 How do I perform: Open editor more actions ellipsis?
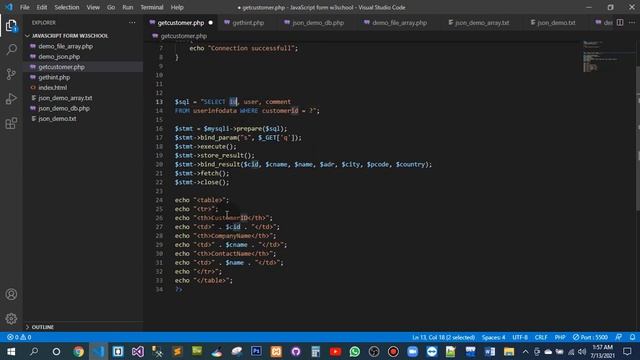coord(632,23)
